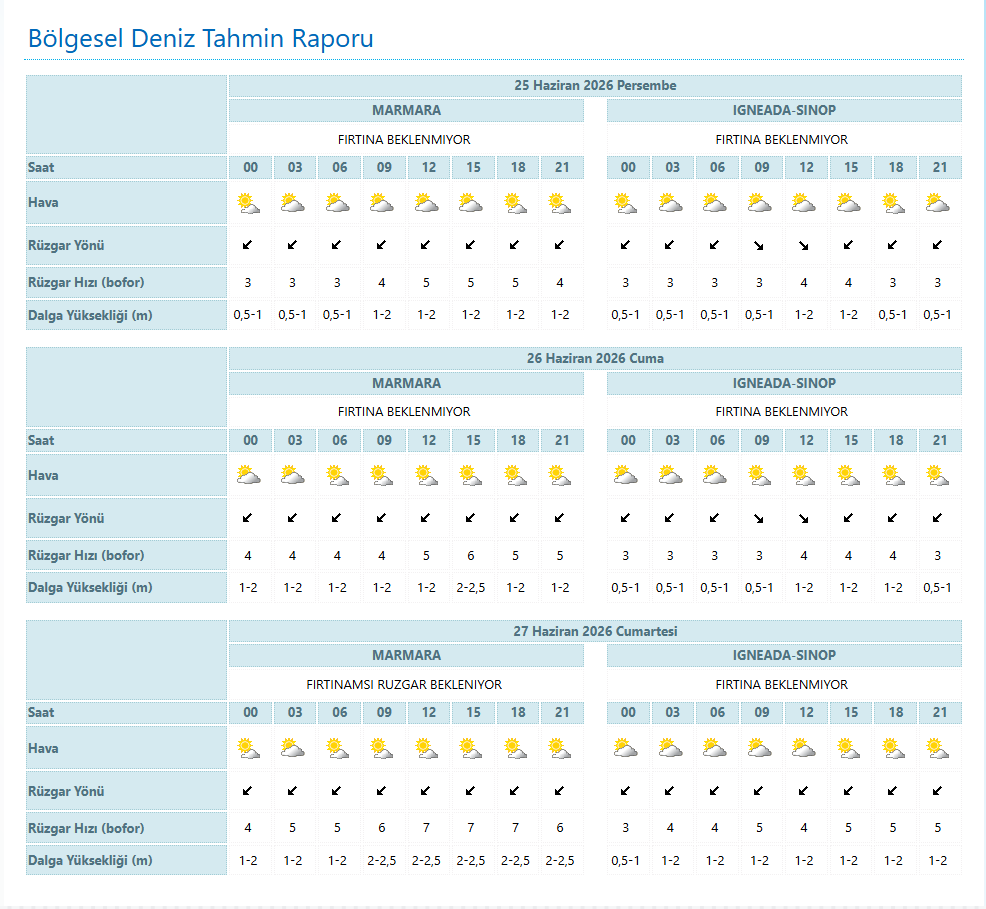This screenshot has width=986, height=909.
Task: Select 25 Haziran Marmara 18 wind direction arrow
Action: pos(515,245)
